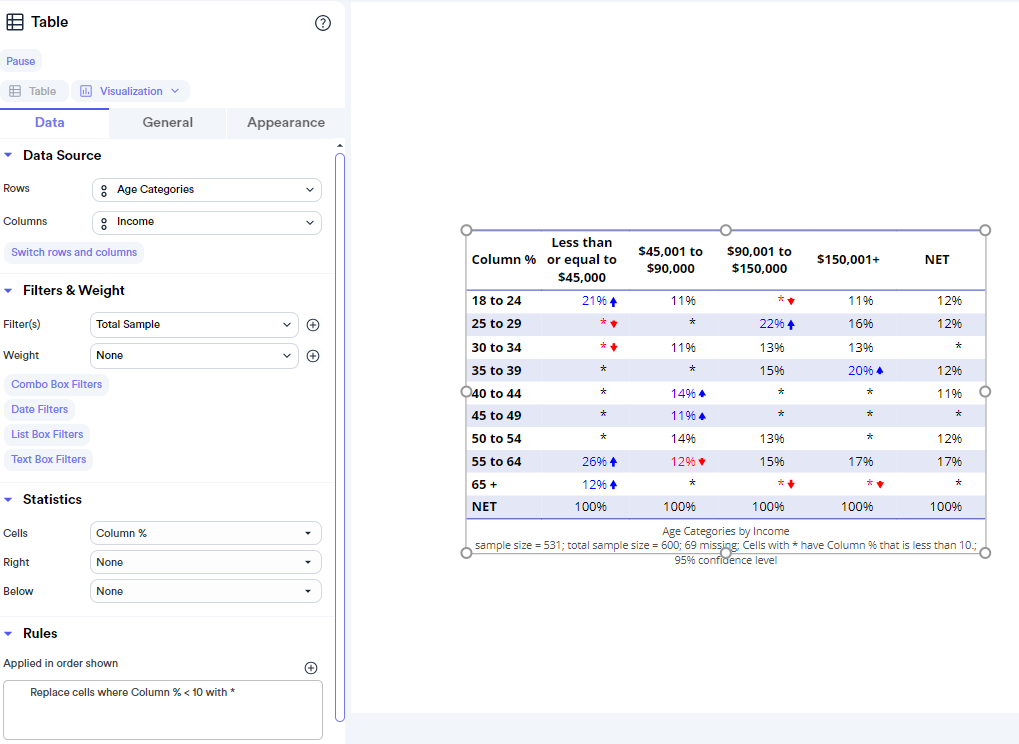Image resolution: width=1019 pixels, height=744 pixels.
Task: Open the Below statistics dropdown
Action: coord(205,591)
